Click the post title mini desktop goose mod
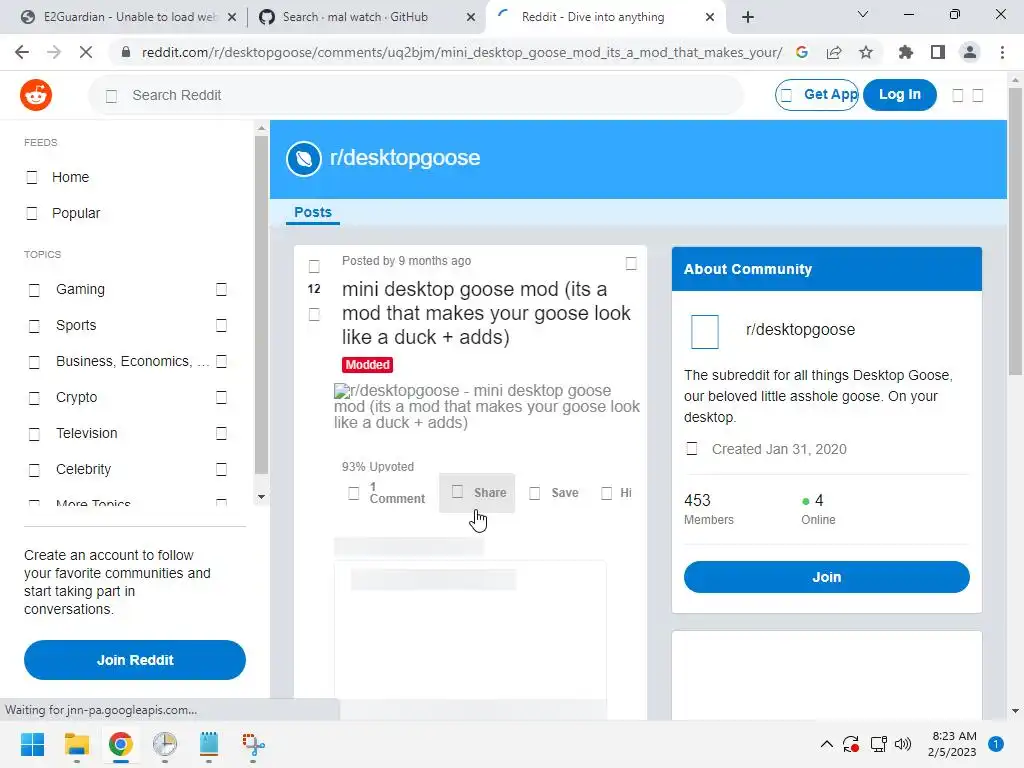 pos(486,313)
